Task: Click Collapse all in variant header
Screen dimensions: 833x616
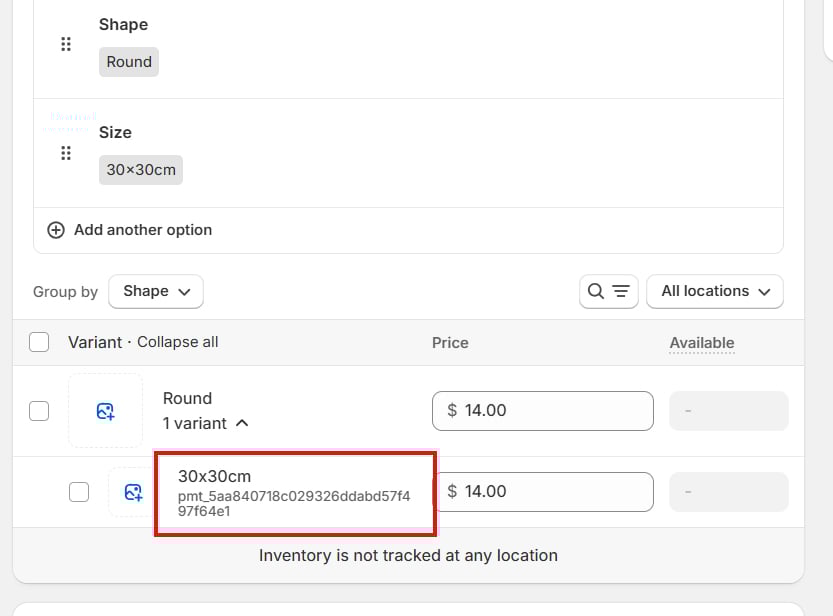Action: (x=177, y=342)
